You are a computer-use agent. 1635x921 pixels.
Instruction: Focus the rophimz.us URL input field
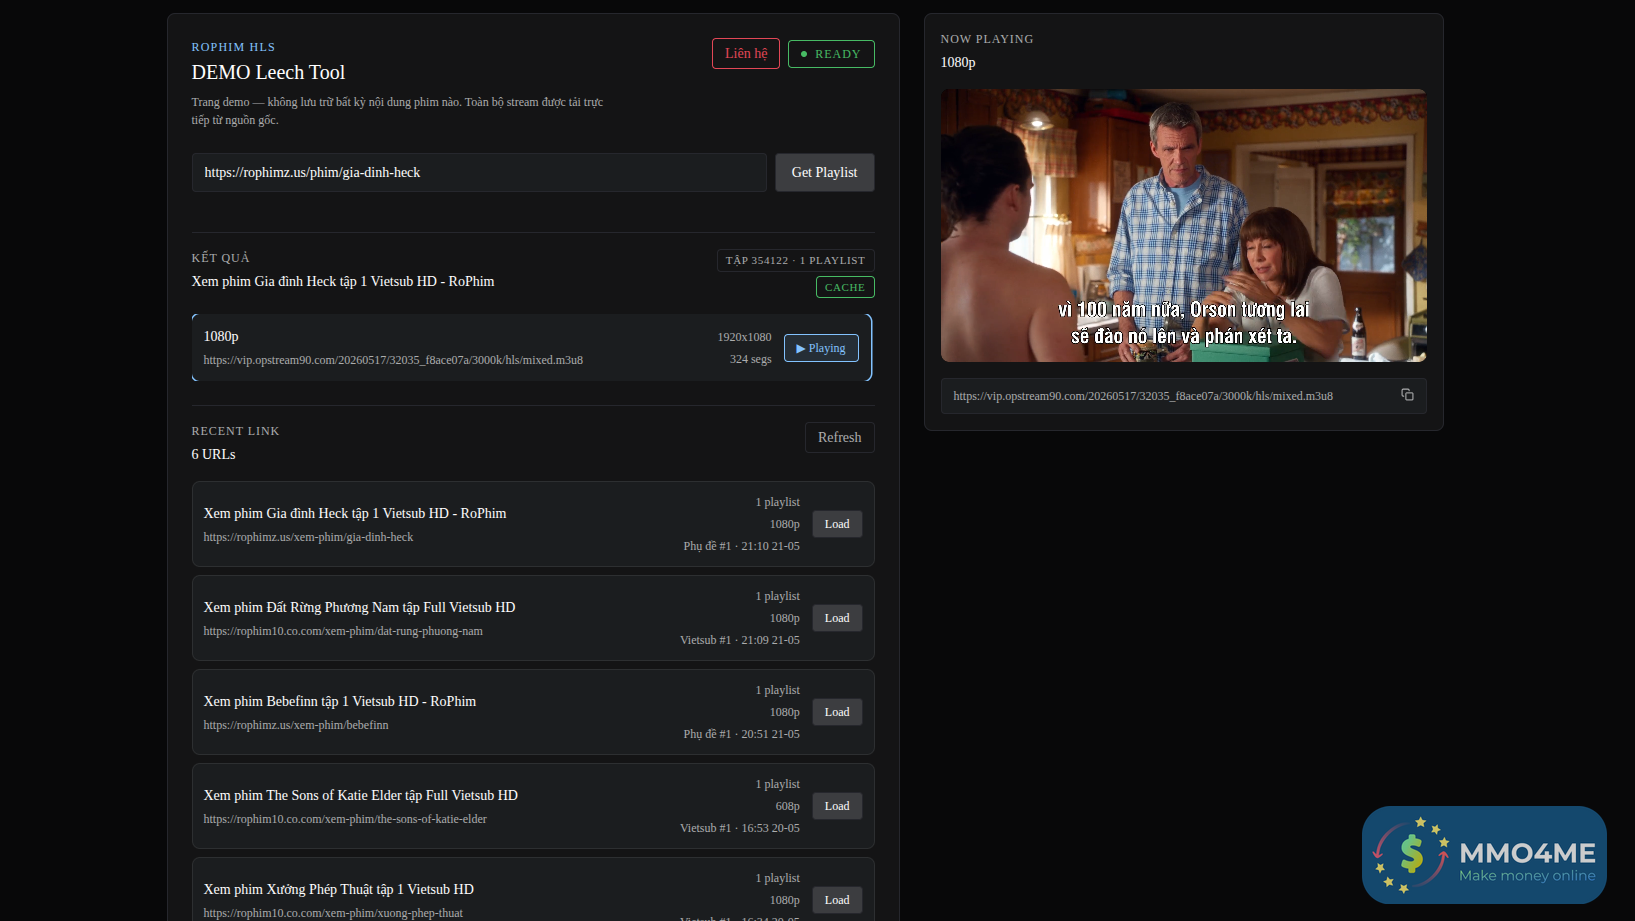479,172
